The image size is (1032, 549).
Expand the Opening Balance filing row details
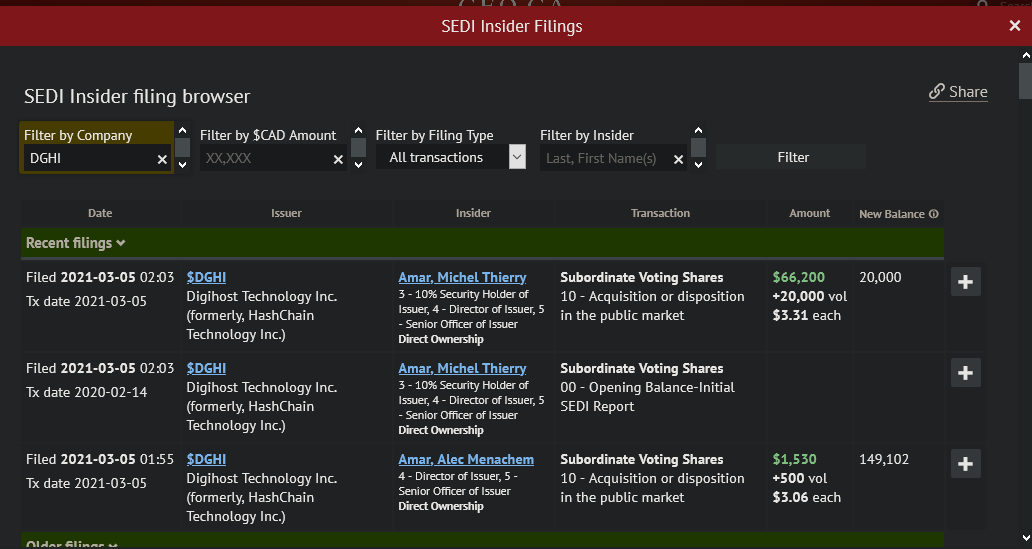pos(965,373)
